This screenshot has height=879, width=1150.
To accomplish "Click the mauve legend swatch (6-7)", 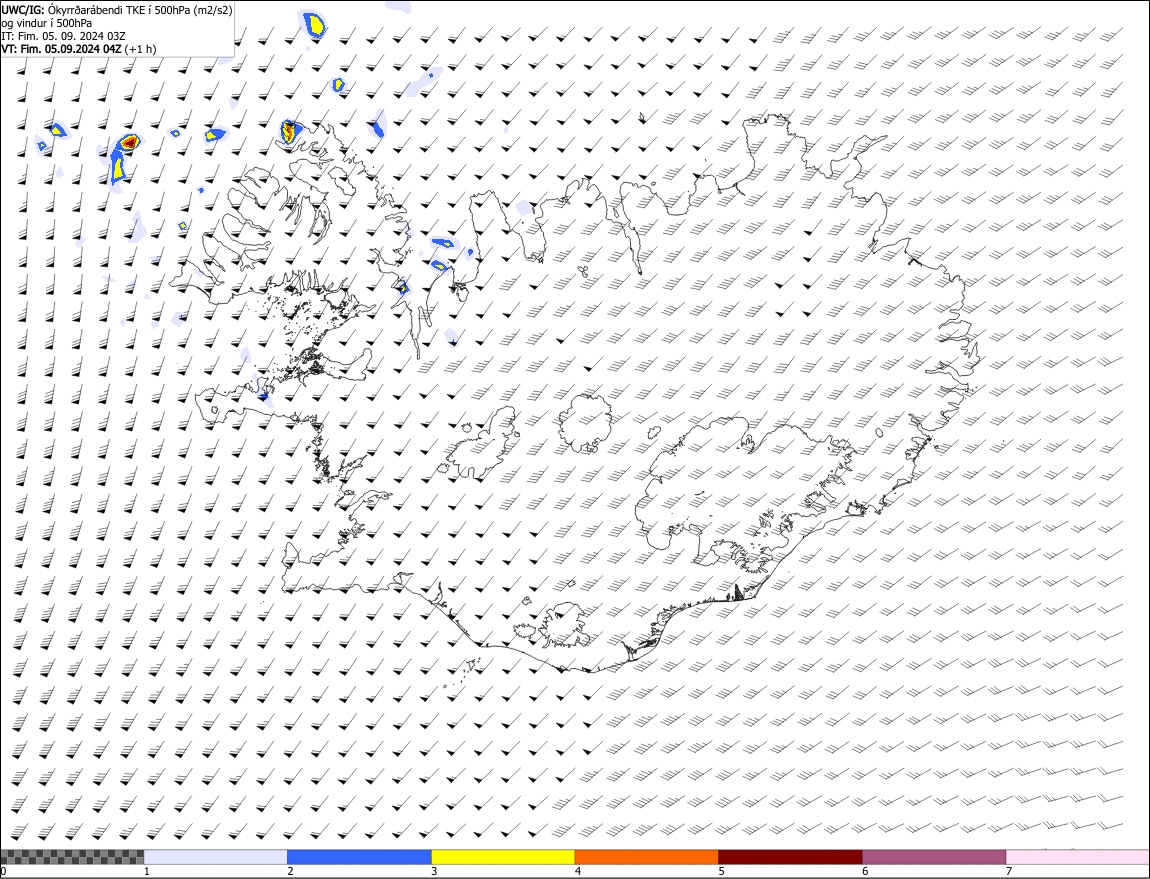I will [934, 857].
